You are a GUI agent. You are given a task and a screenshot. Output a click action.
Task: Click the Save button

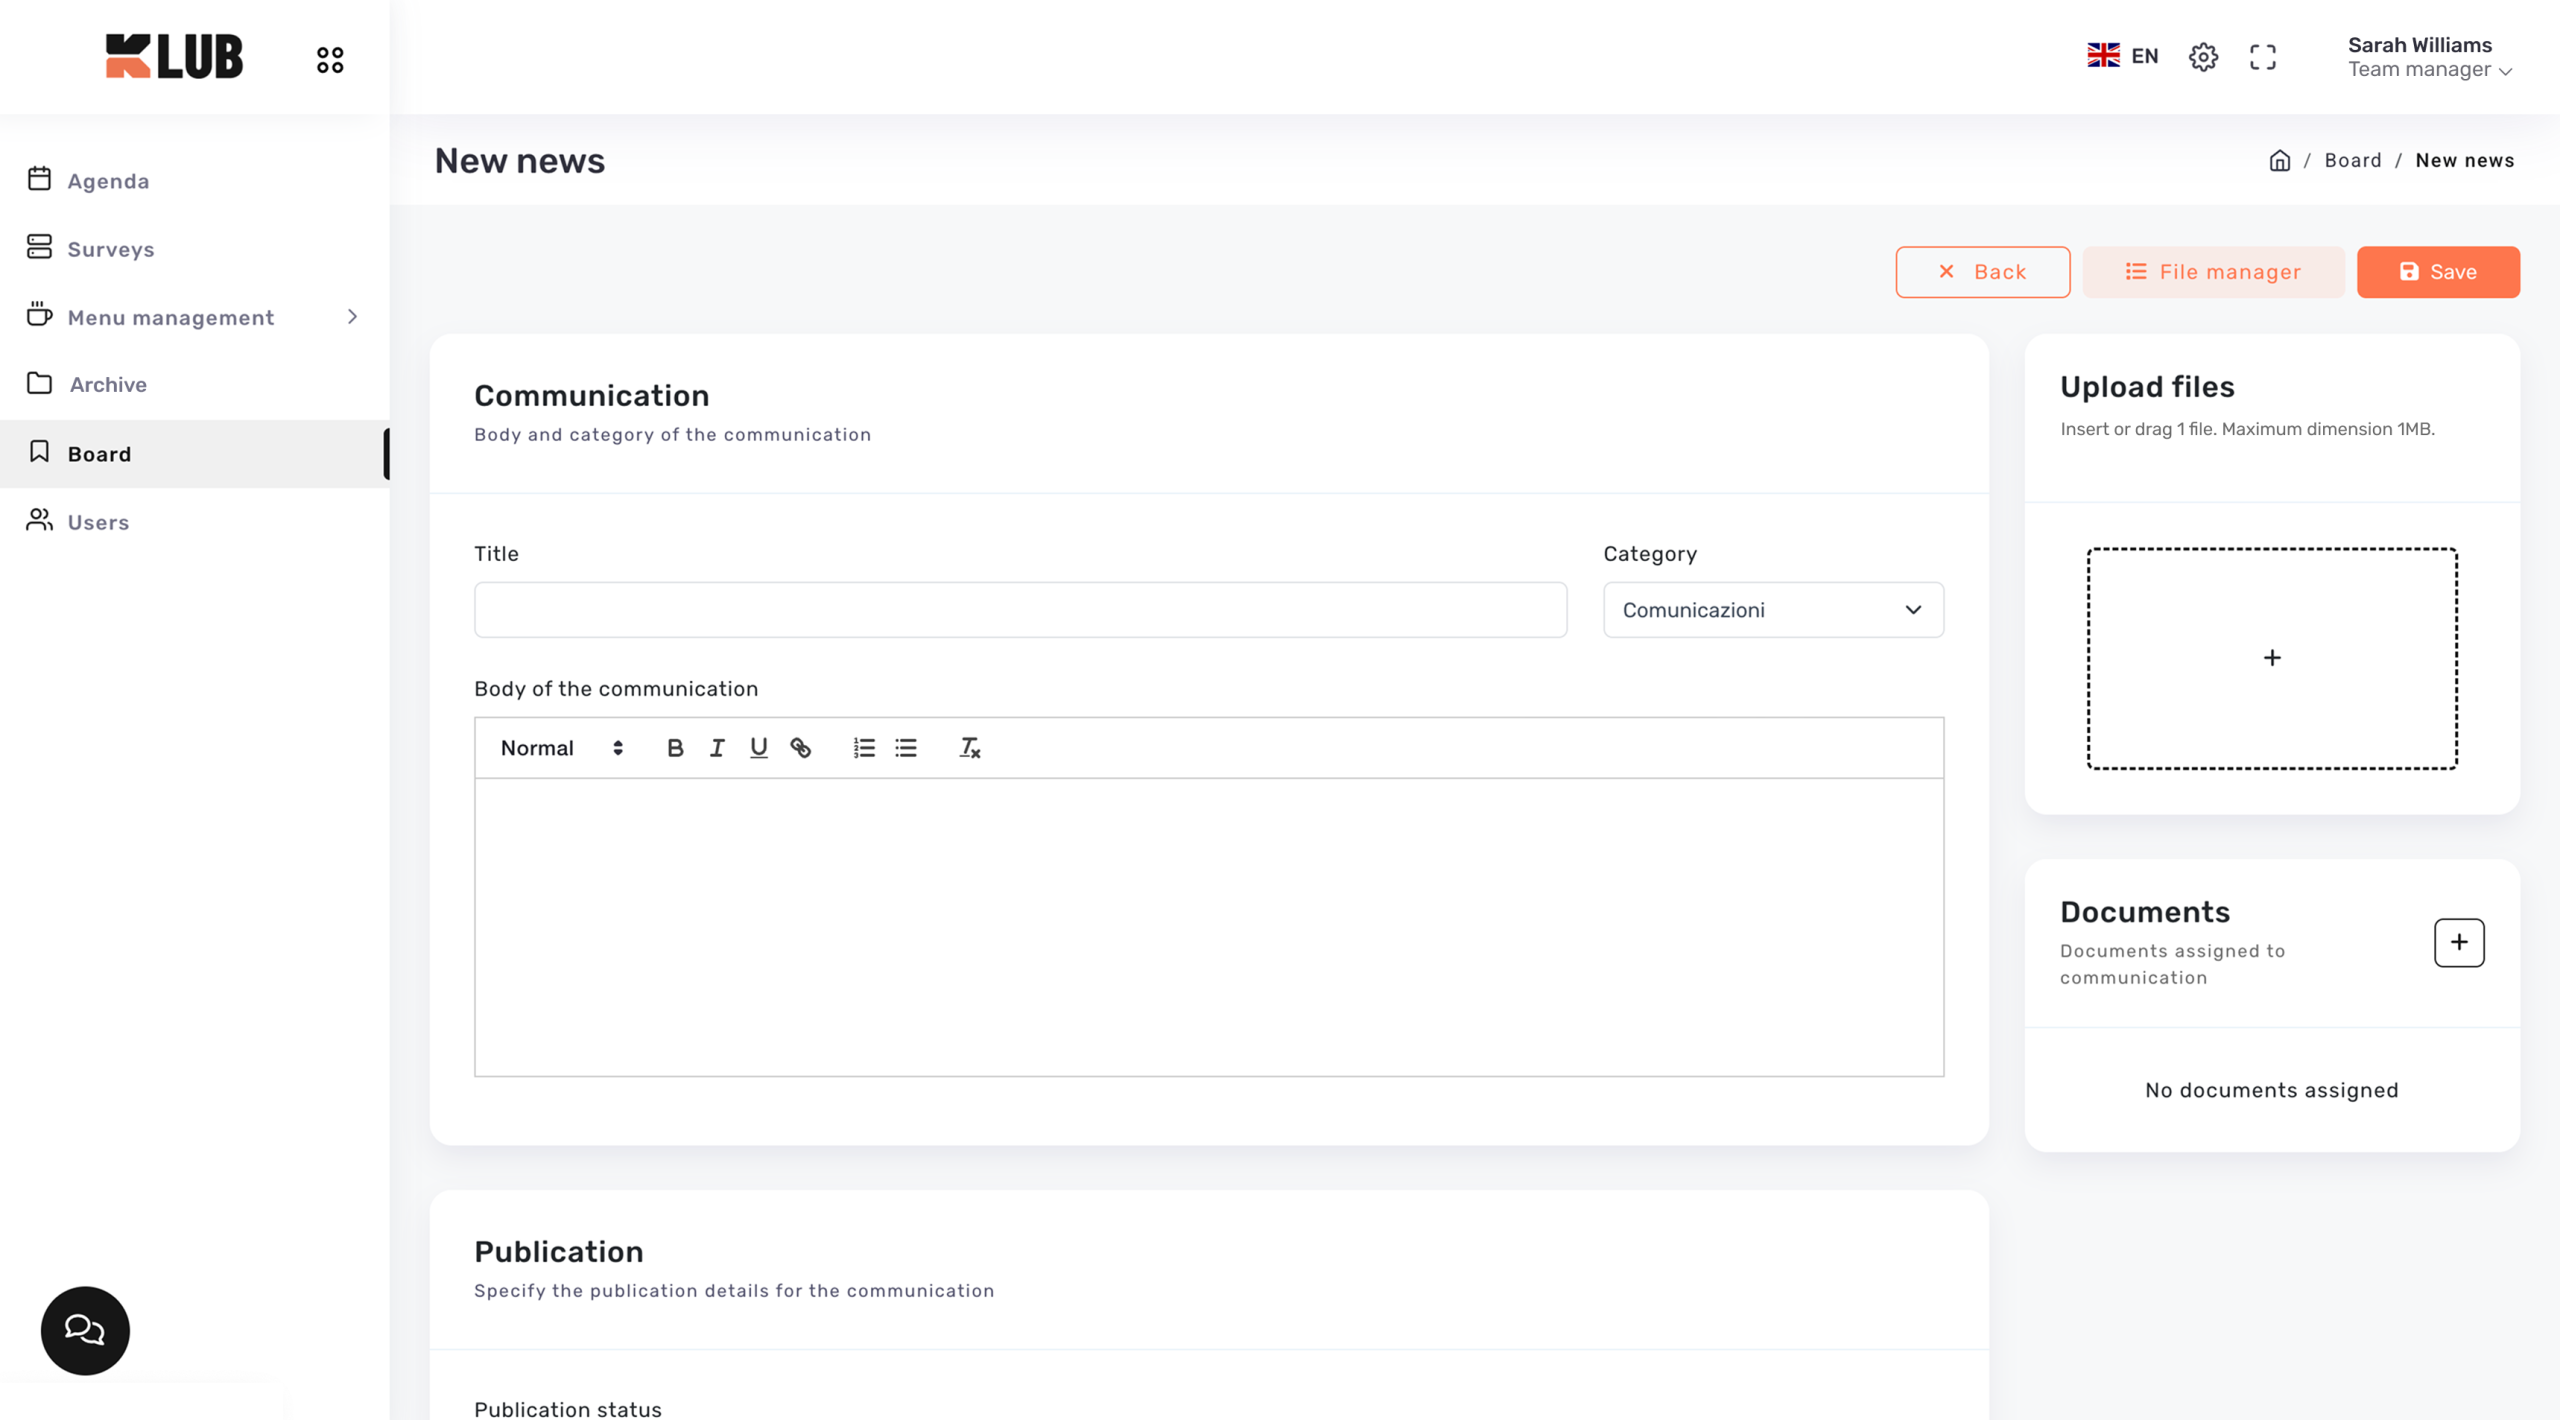2437,272
